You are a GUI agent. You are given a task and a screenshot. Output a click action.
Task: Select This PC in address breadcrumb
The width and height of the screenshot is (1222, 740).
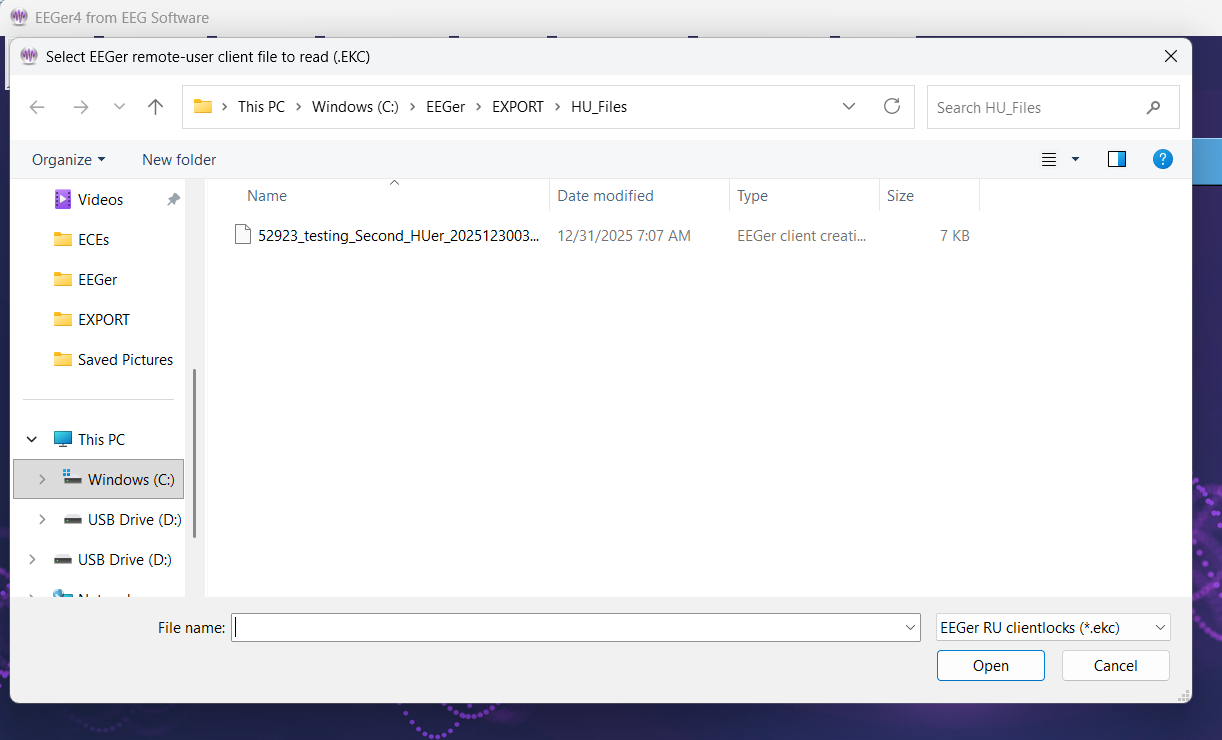click(x=261, y=107)
